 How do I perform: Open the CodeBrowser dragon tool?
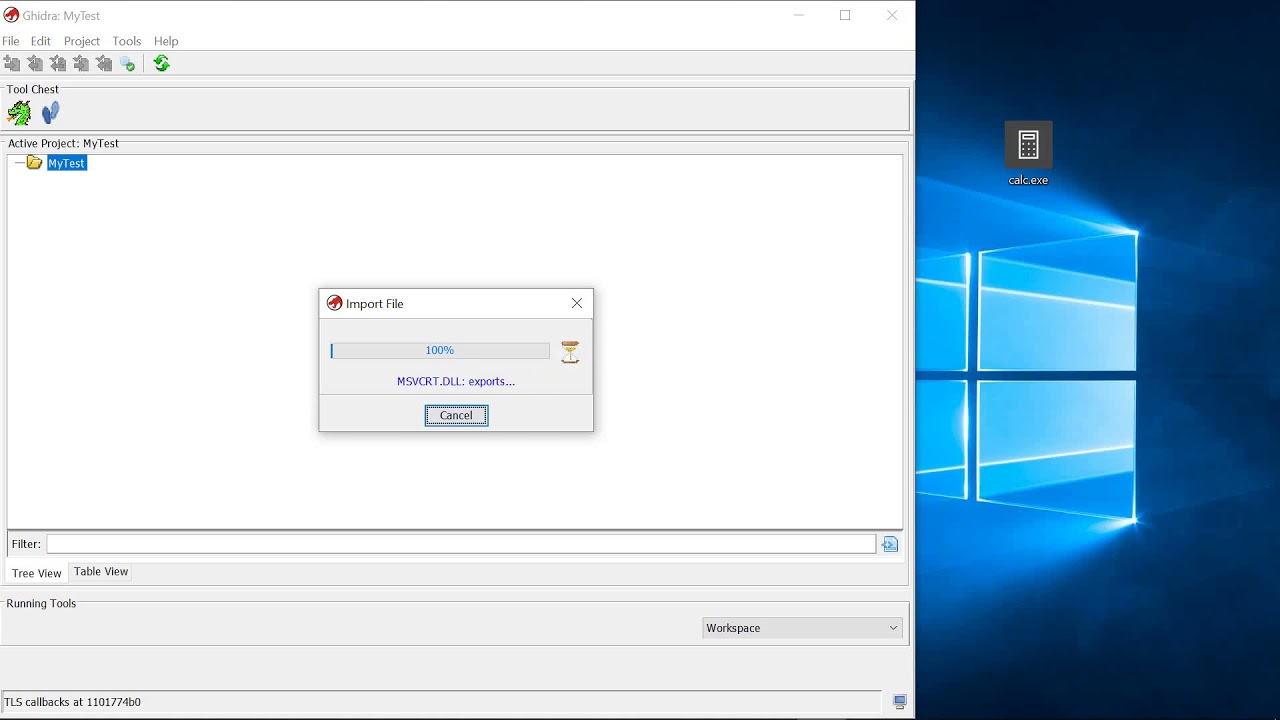click(19, 113)
